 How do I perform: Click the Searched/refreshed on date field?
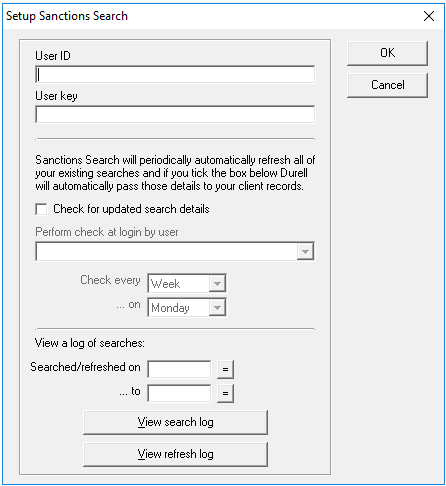click(x=179, y=369)
